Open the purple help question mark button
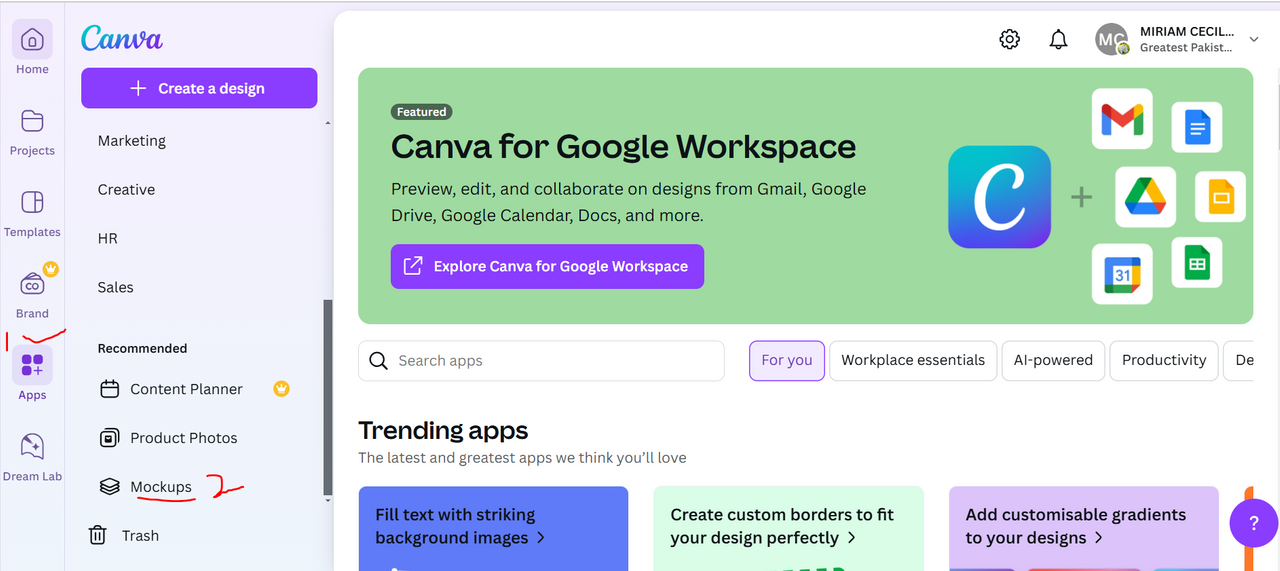Screen dimensions: 1280x571 coord(1253,523)
